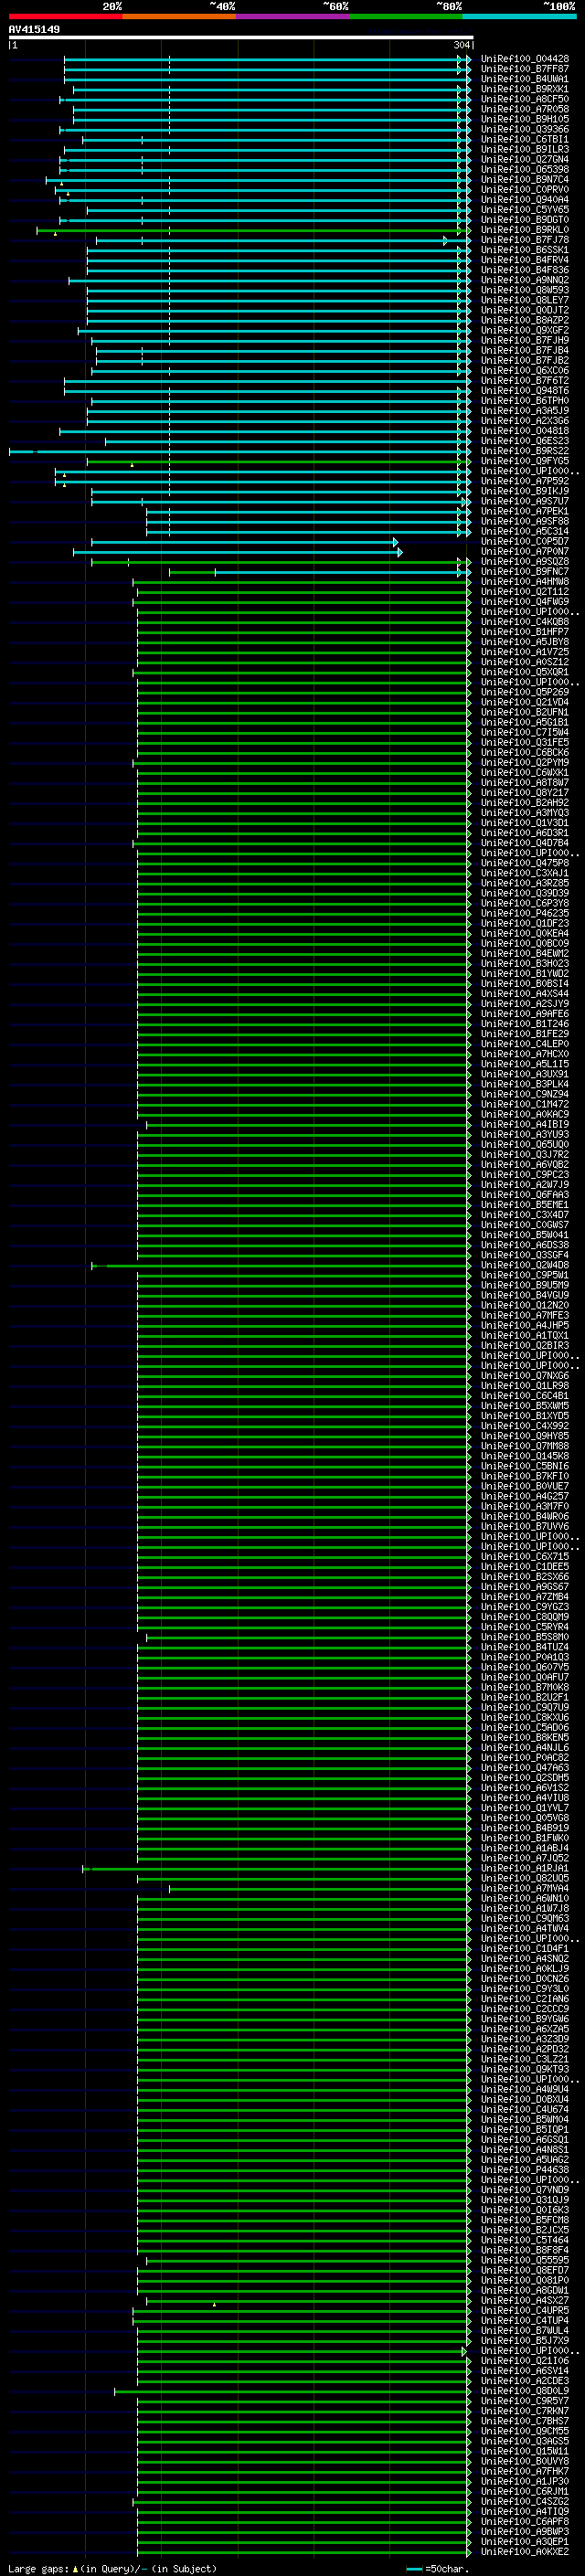Select hit label UniRef100_A9NNQ2
This screenshot has height=2576, width=585.
[525, 280]
